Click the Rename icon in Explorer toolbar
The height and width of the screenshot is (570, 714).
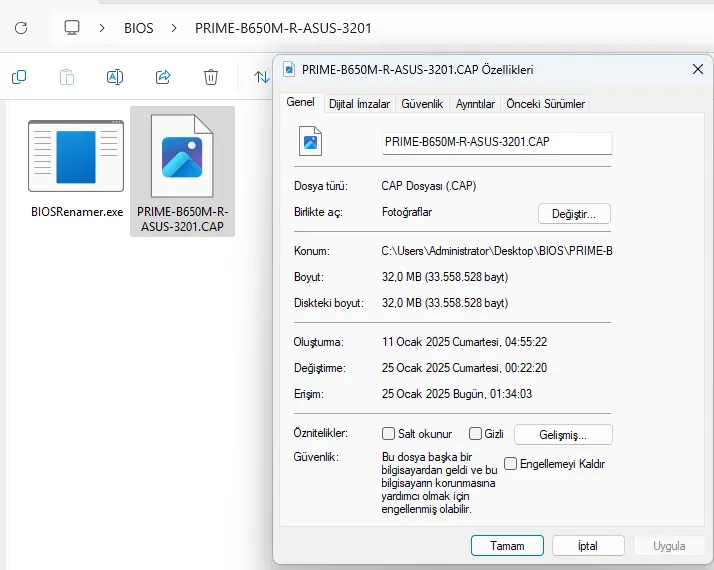tap(115, 77)
